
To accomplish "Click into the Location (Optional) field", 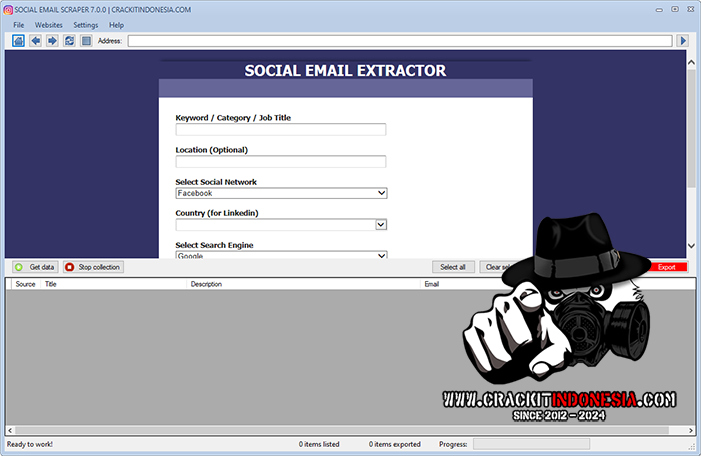I will pyautogui.click(x=280, y=161).
